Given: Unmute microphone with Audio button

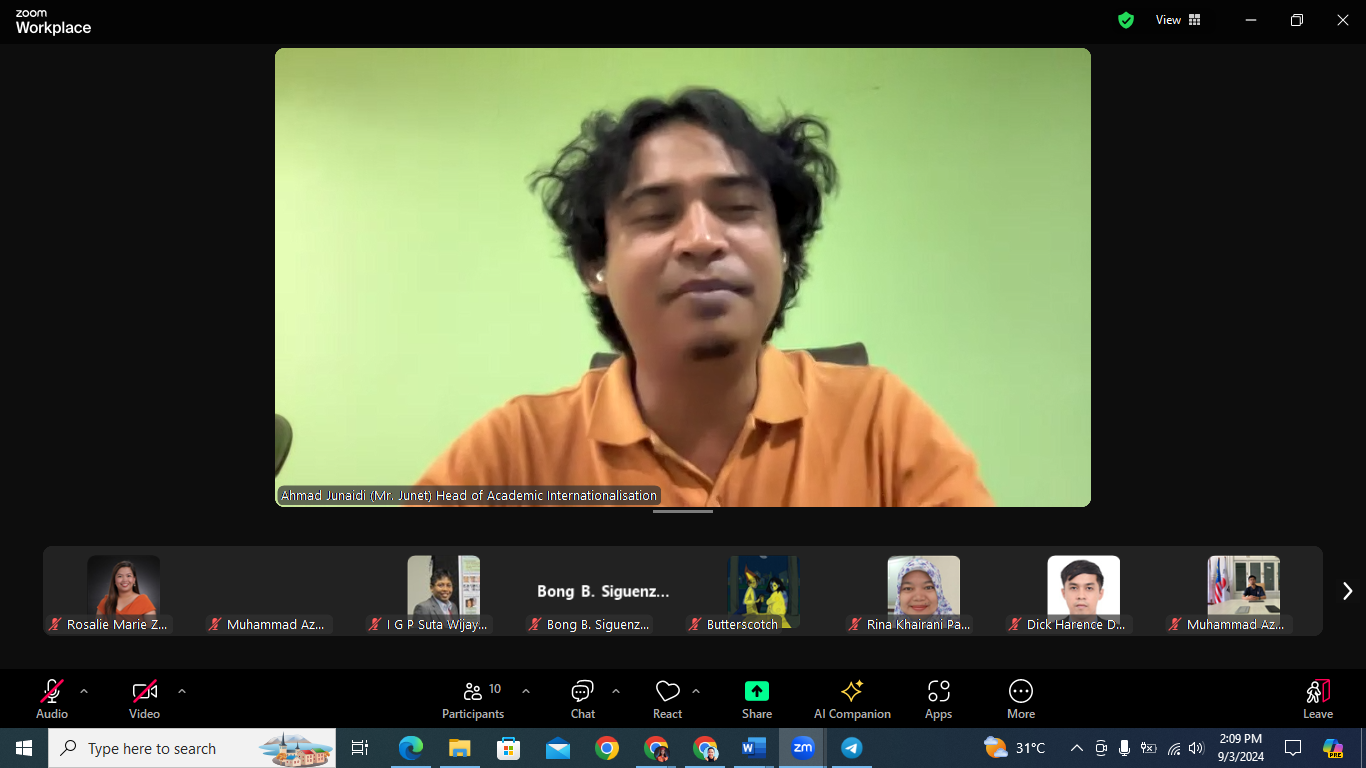Looking at the screenshot, I should pyautogui.click(x=52, y=699).
